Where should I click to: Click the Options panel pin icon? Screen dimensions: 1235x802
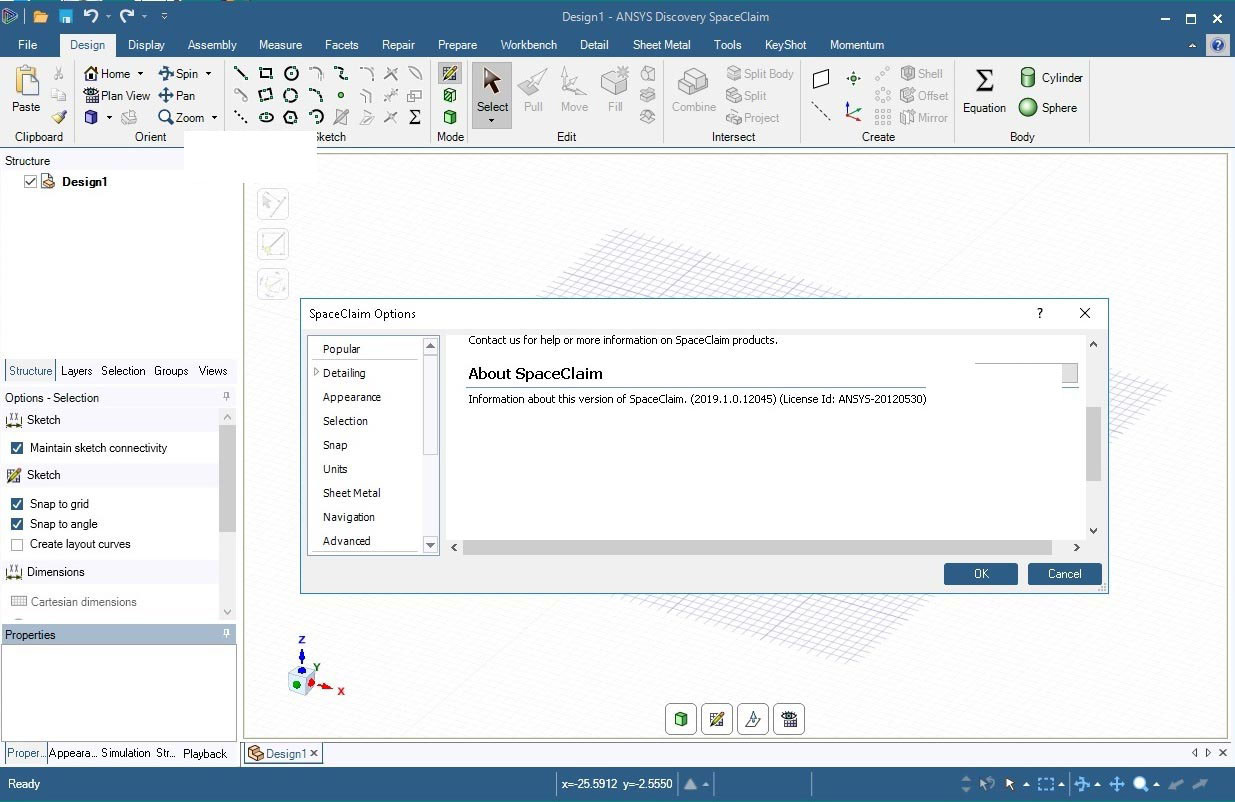coord(227,397)
